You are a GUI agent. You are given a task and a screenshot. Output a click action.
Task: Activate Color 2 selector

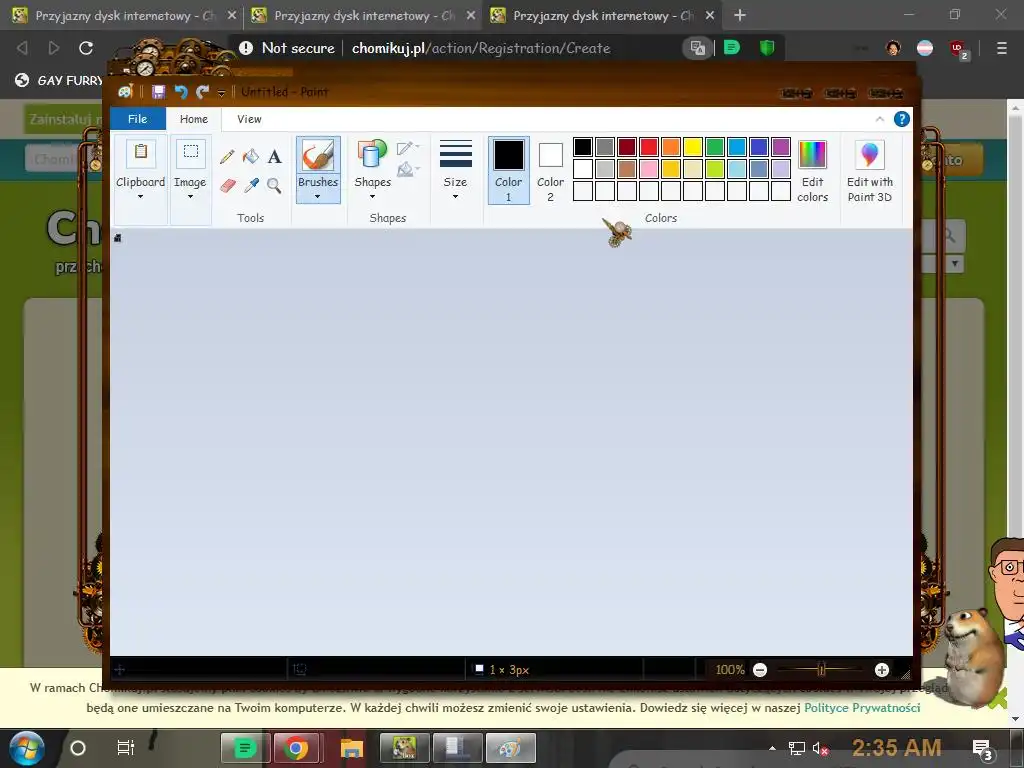pyautogui.click(x=551, y=170)
